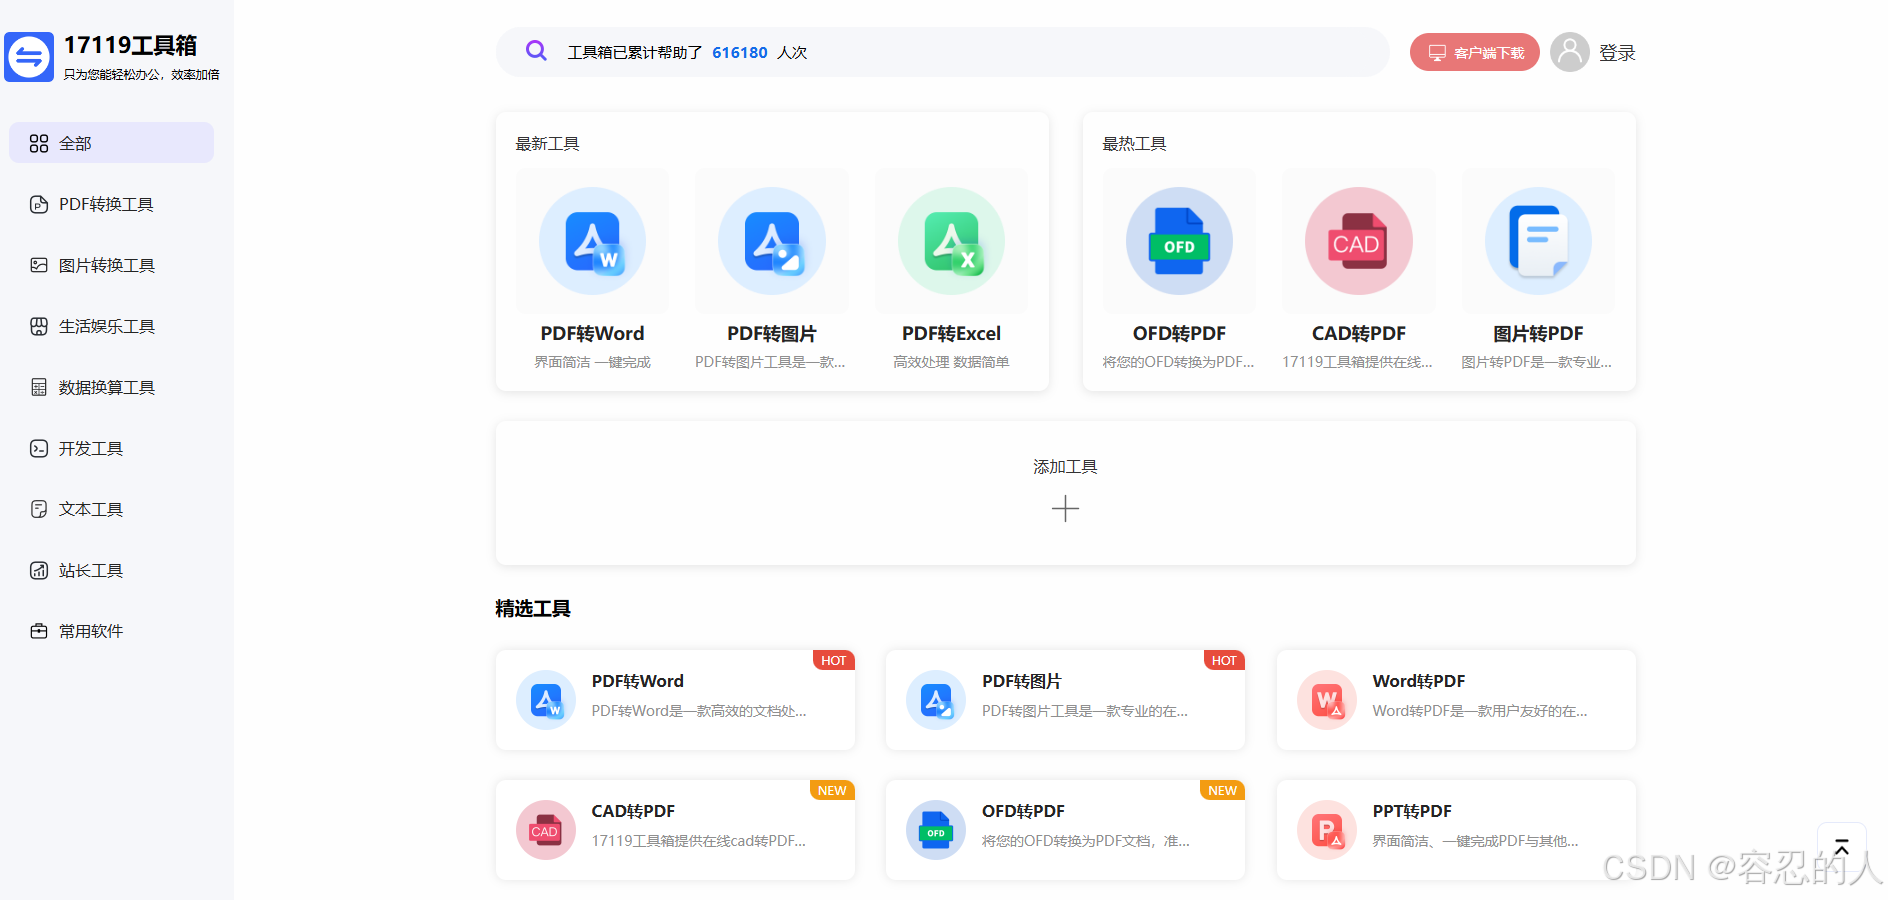This screenshot has width=1888, height=900.
Task: Click the CAD转PDF title in 最热工具
Action: (x=1359, y=334)
